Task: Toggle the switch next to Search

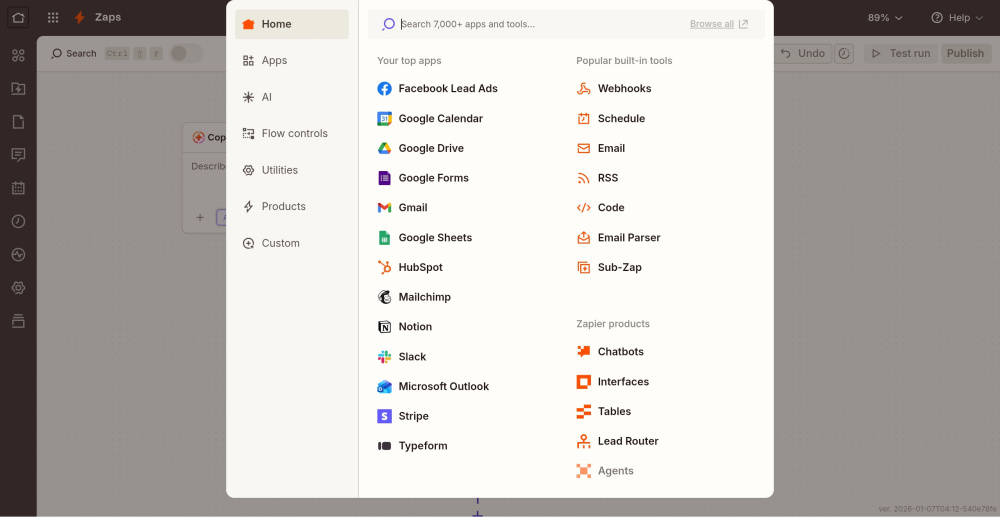Action: pos(185,53)
